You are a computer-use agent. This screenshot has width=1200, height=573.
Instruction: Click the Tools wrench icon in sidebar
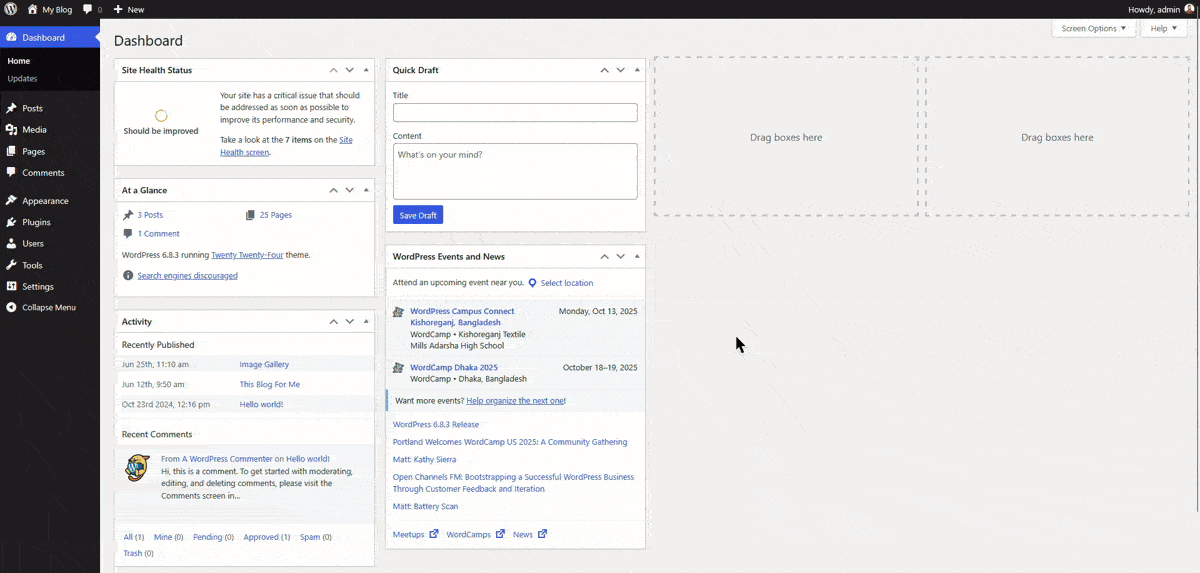pos(11,265)
